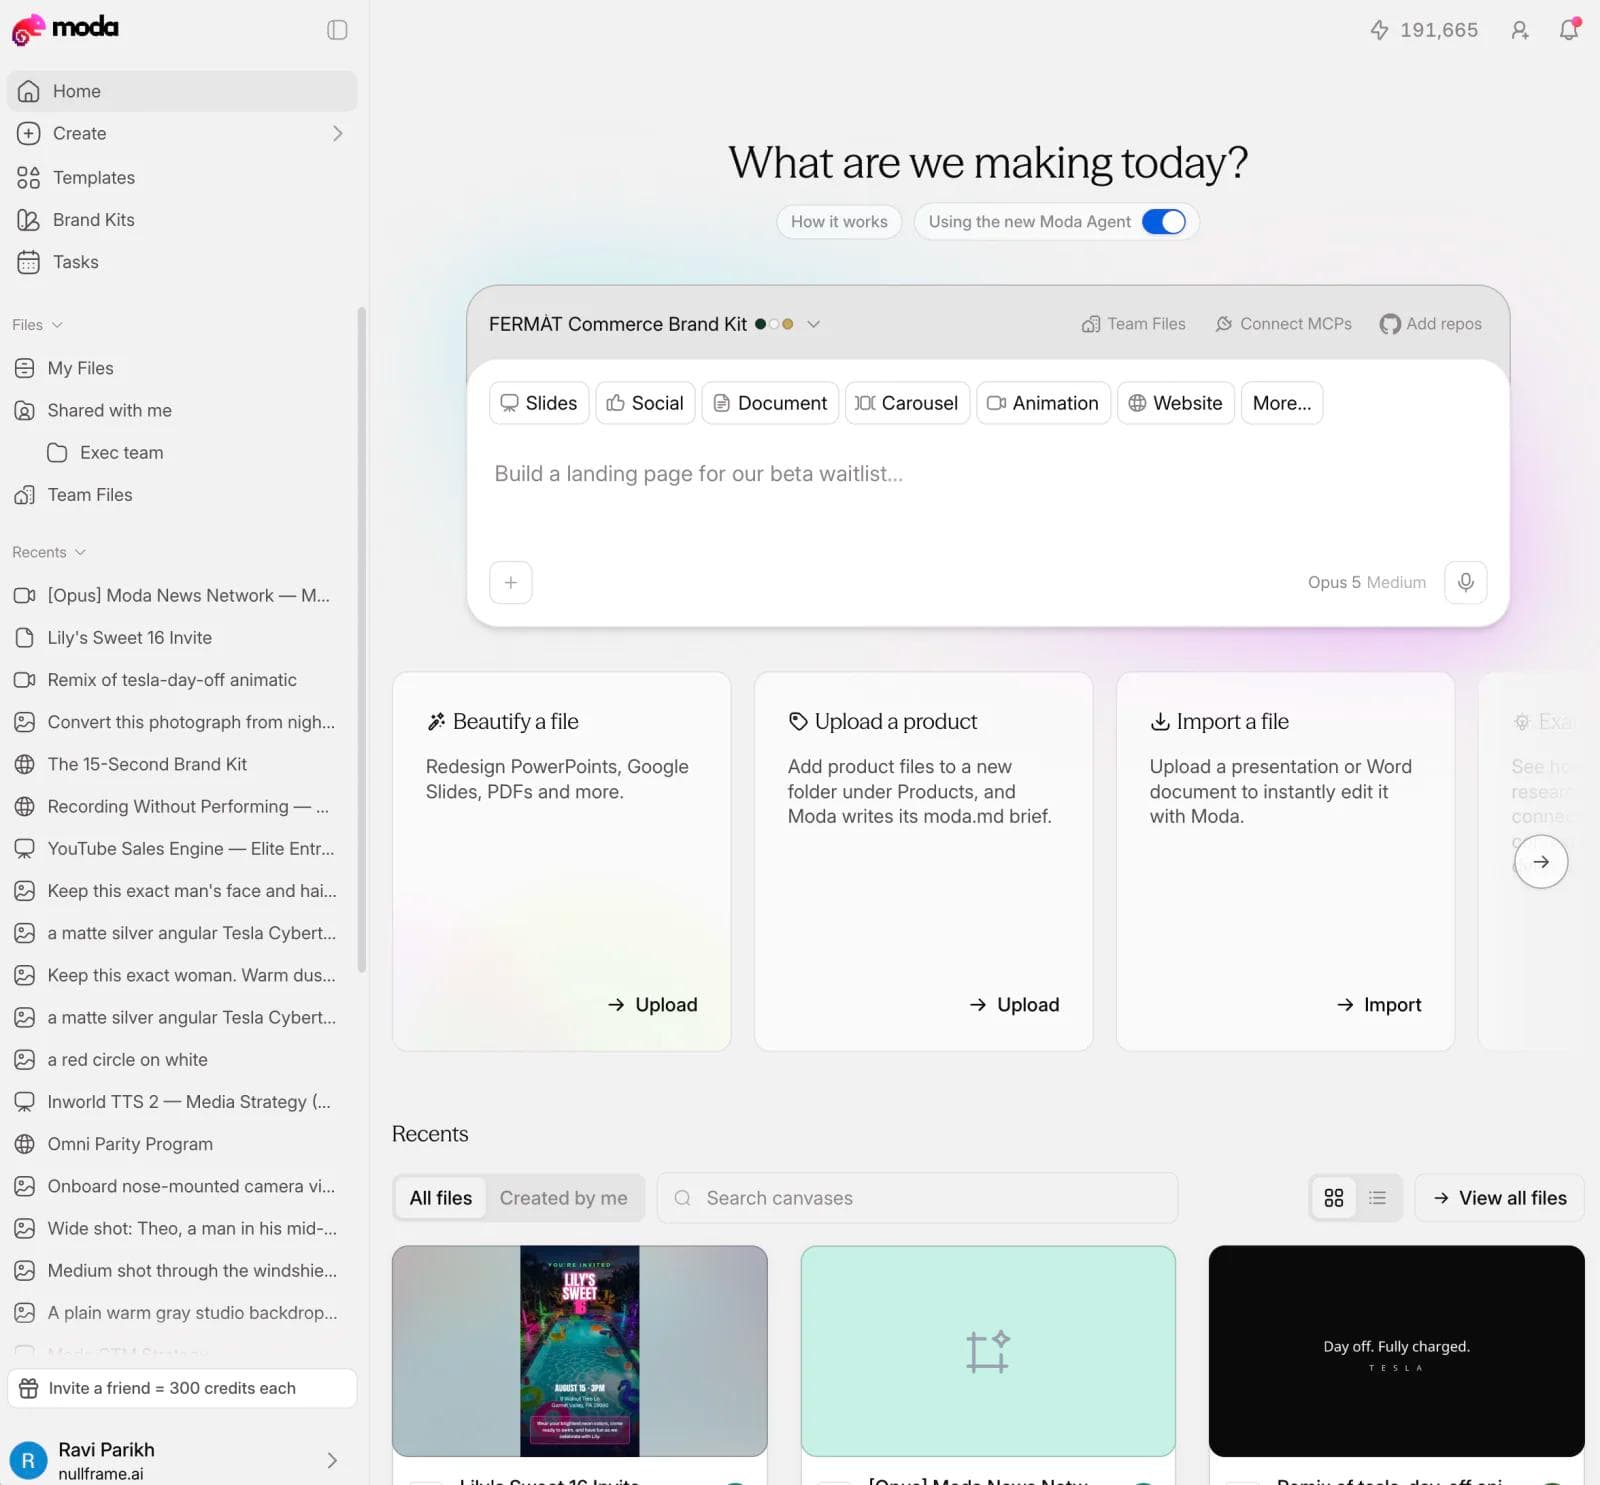Click the plus attachment button in prompt box
The width and height of the screenshot is (1600, 1485).
pyautogui.click(x=511, y=582)
